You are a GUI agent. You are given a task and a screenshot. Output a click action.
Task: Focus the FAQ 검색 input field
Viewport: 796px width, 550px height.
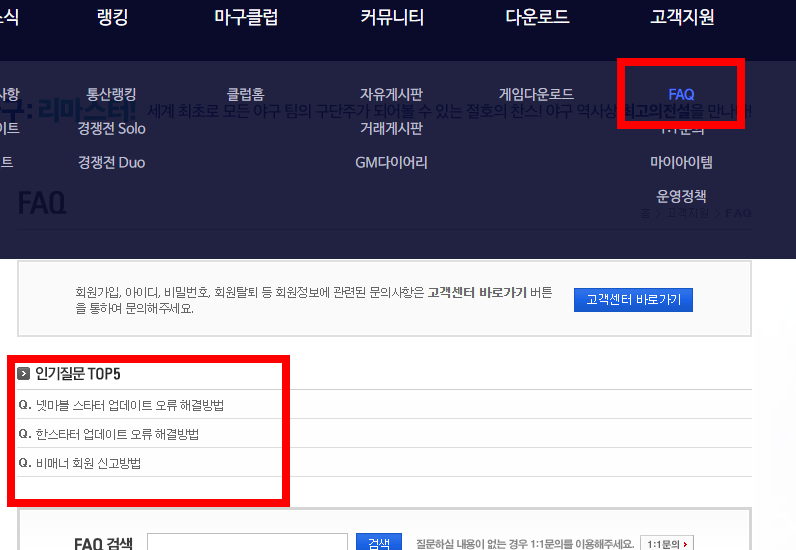[247, 541]
